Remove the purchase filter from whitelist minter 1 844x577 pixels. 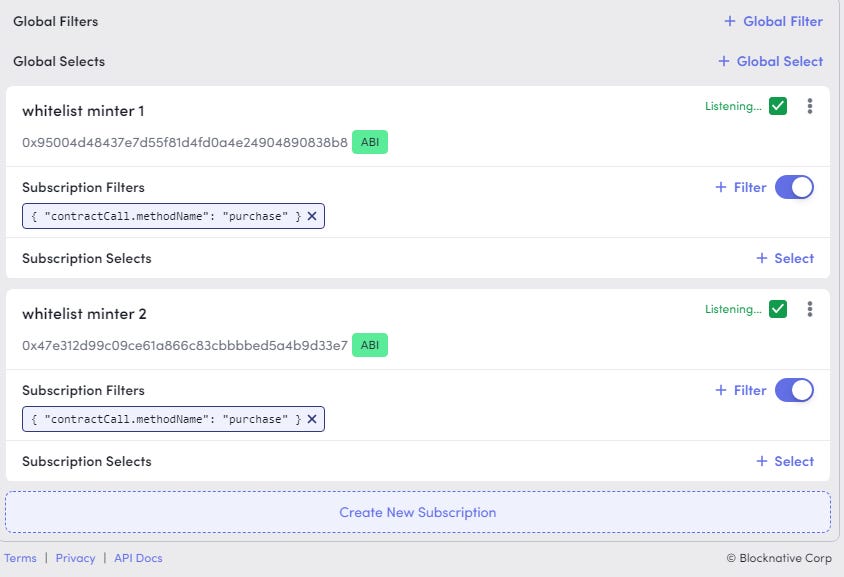click(x=314, y=216)
